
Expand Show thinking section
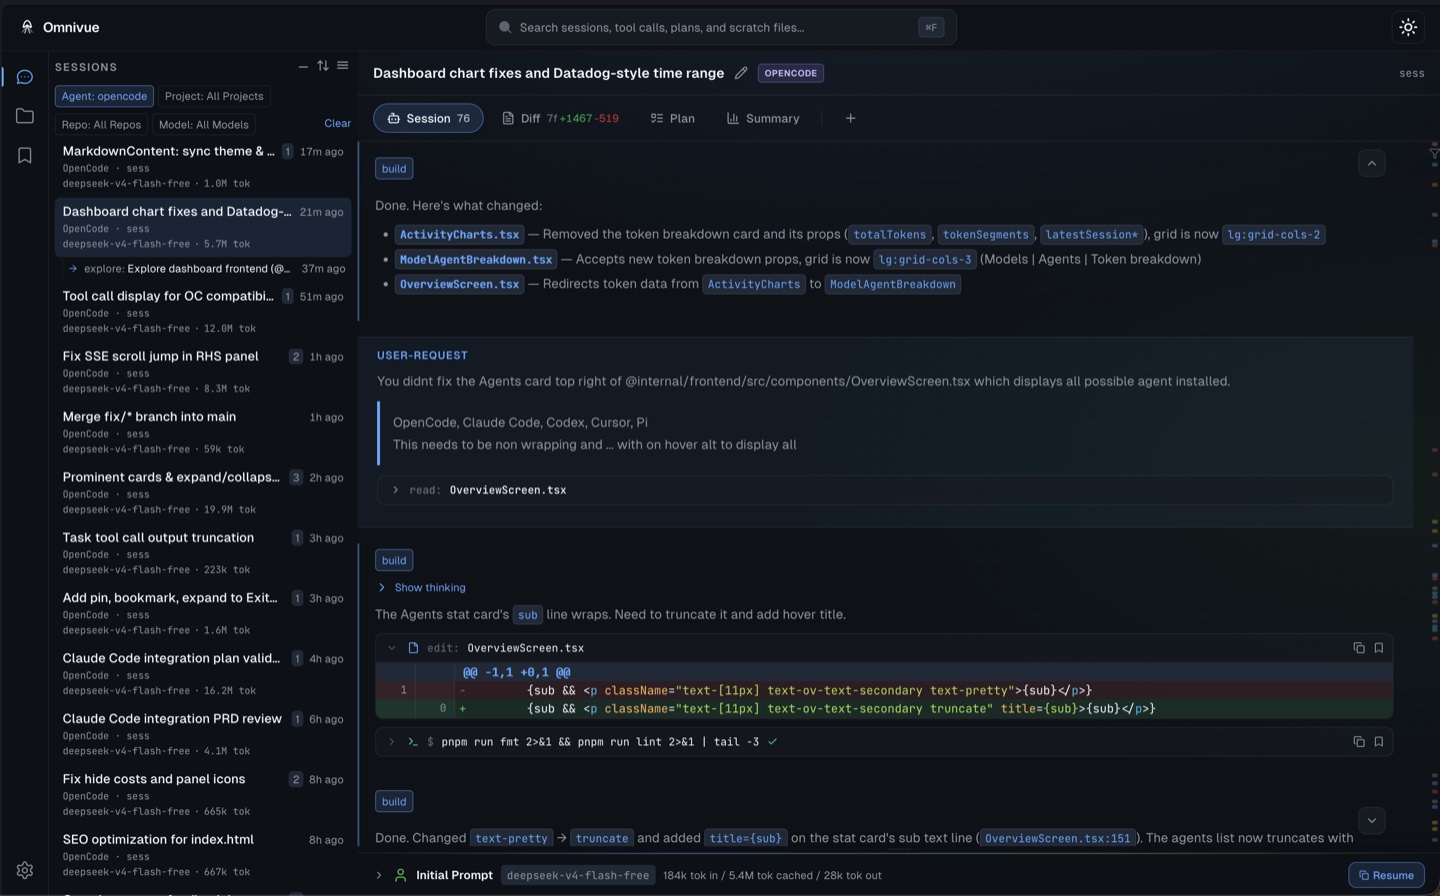[x=421, y=587]
